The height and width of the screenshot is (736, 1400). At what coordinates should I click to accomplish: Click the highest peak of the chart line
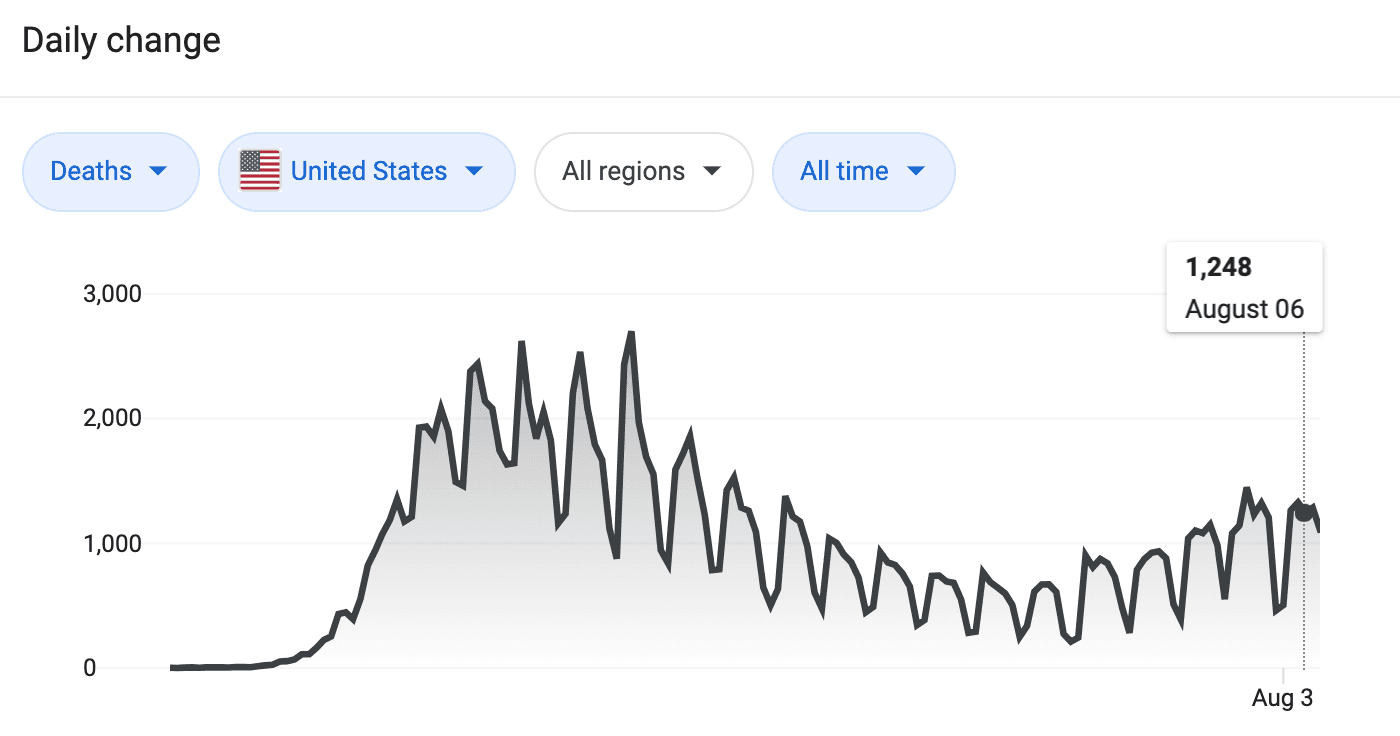pos(631,334)
